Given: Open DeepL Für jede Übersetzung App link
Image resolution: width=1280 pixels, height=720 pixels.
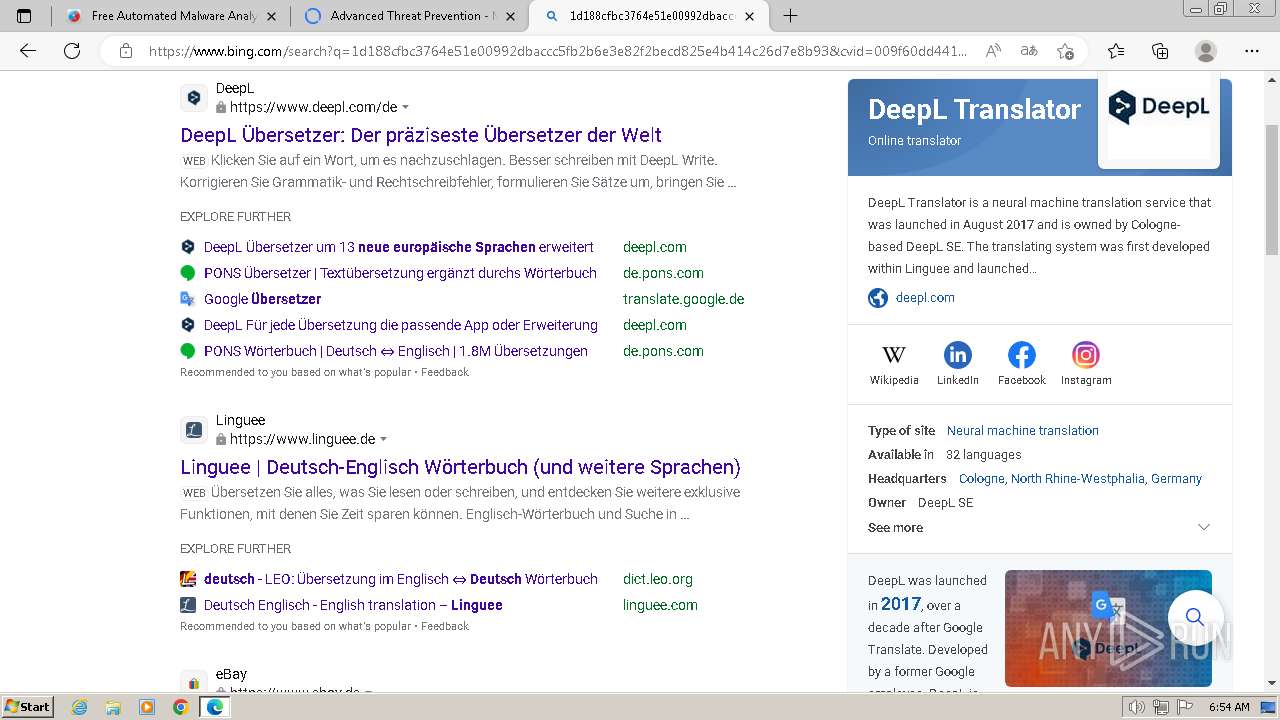Looking at the screenshot, I should click(x=401, y=325).
